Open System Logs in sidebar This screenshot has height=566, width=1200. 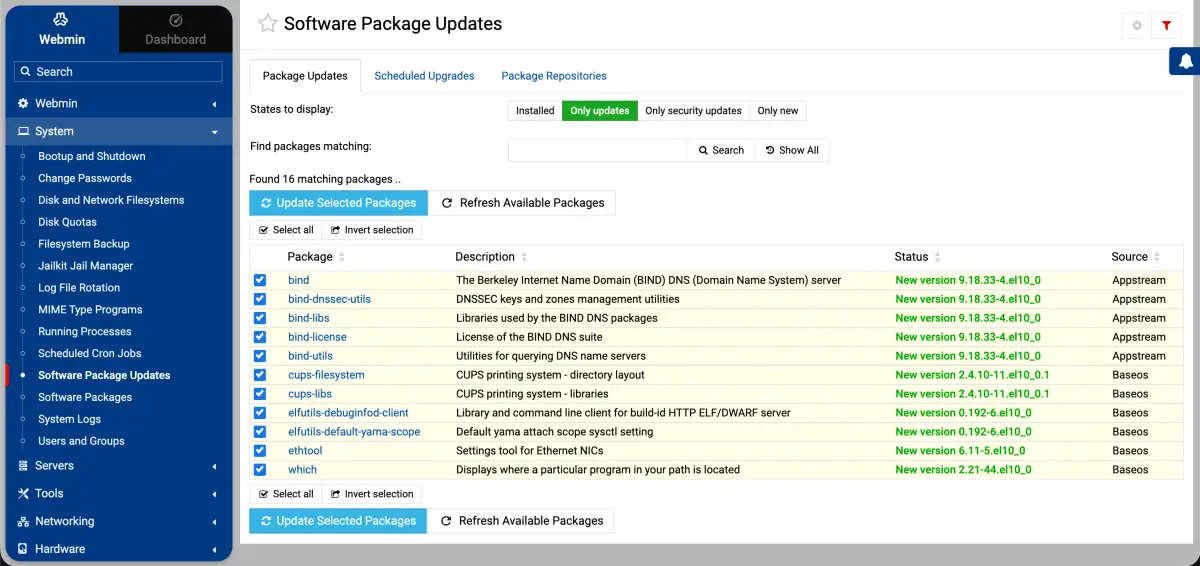coord(69,420)
